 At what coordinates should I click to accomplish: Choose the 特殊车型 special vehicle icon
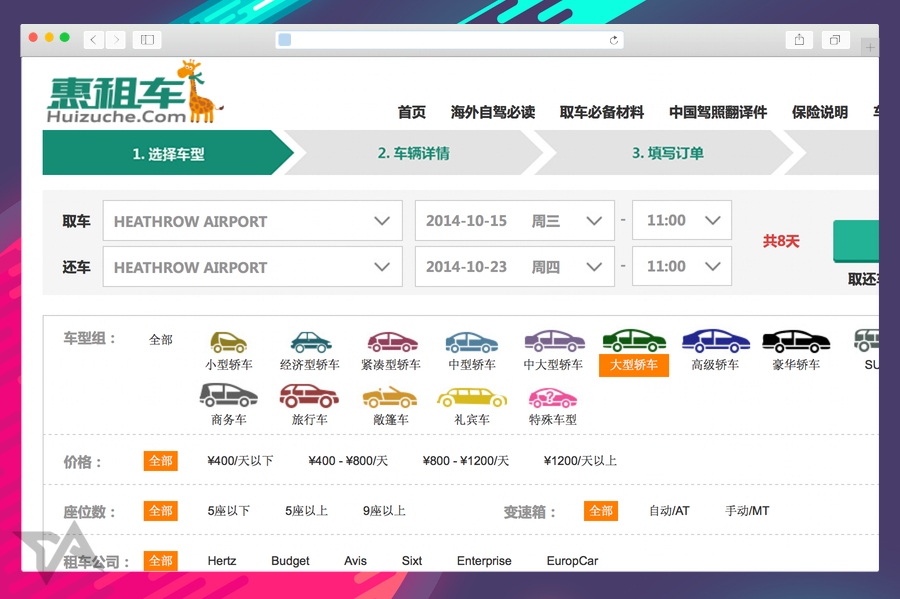[x=552, y=397]
